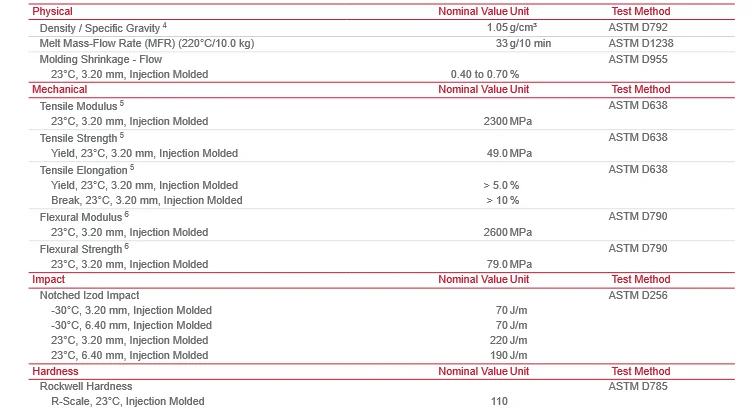Open footnote 5 next to Tensile Modulus
The width and height of the screenshot is (752, 414).
tap(122, 102)
